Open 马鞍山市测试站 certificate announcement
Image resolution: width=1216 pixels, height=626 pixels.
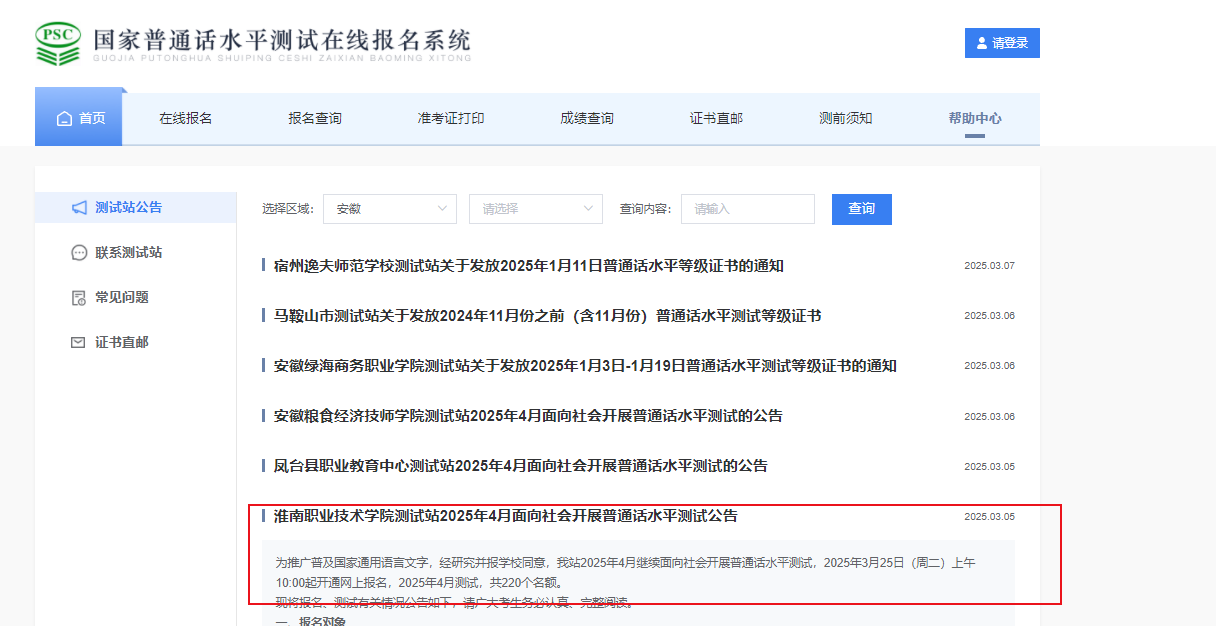click(x=548, y=316)
